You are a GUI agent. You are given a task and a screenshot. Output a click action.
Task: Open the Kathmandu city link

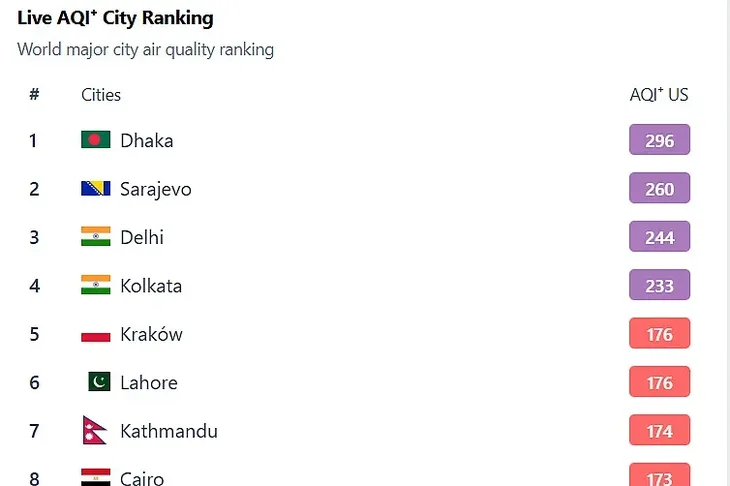(x=168, y=431)
